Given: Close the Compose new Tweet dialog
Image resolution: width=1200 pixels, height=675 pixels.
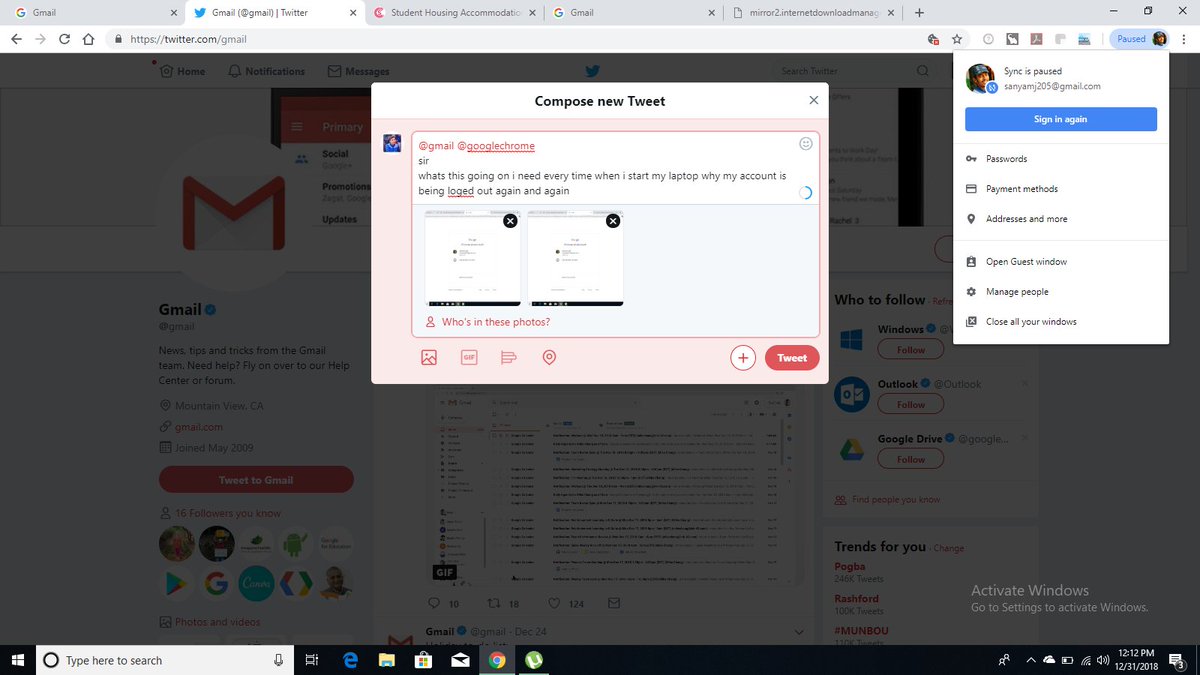Looking at the screenshot, I should 814,100.
